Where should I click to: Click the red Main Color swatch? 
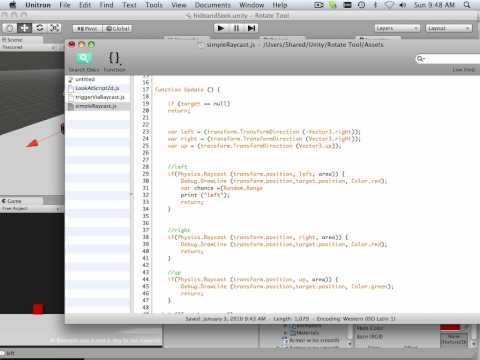point(450,327)
